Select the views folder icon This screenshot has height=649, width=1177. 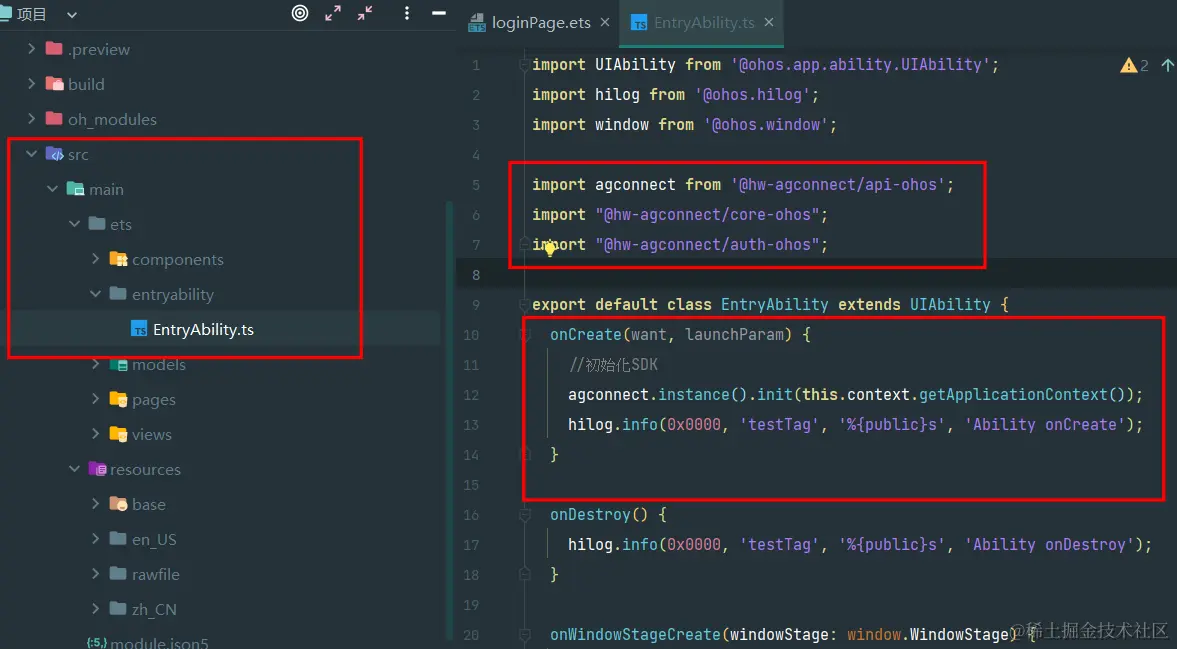(118, 434)
